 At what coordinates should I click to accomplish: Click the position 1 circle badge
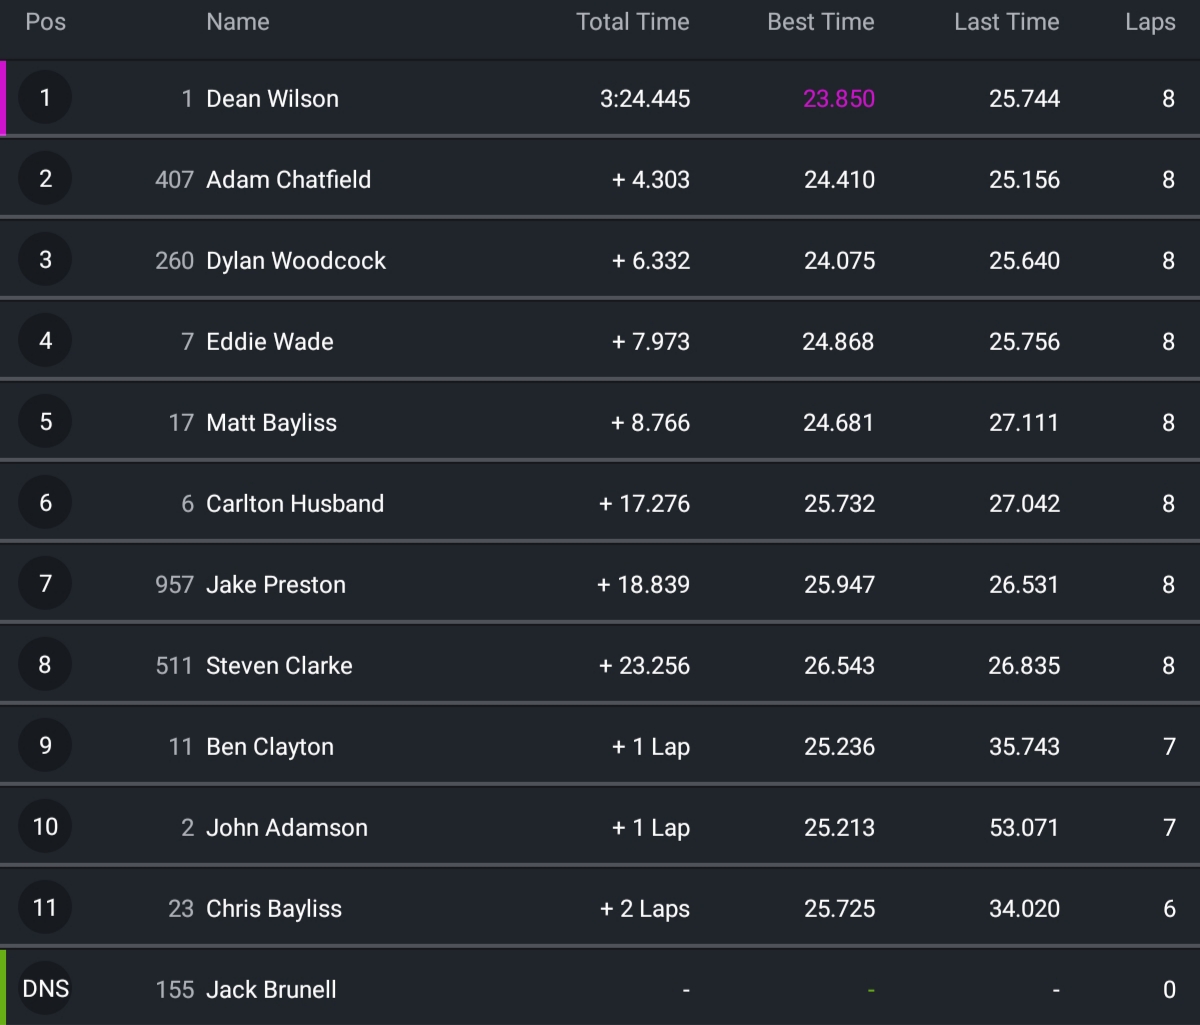tap(45, 98)
